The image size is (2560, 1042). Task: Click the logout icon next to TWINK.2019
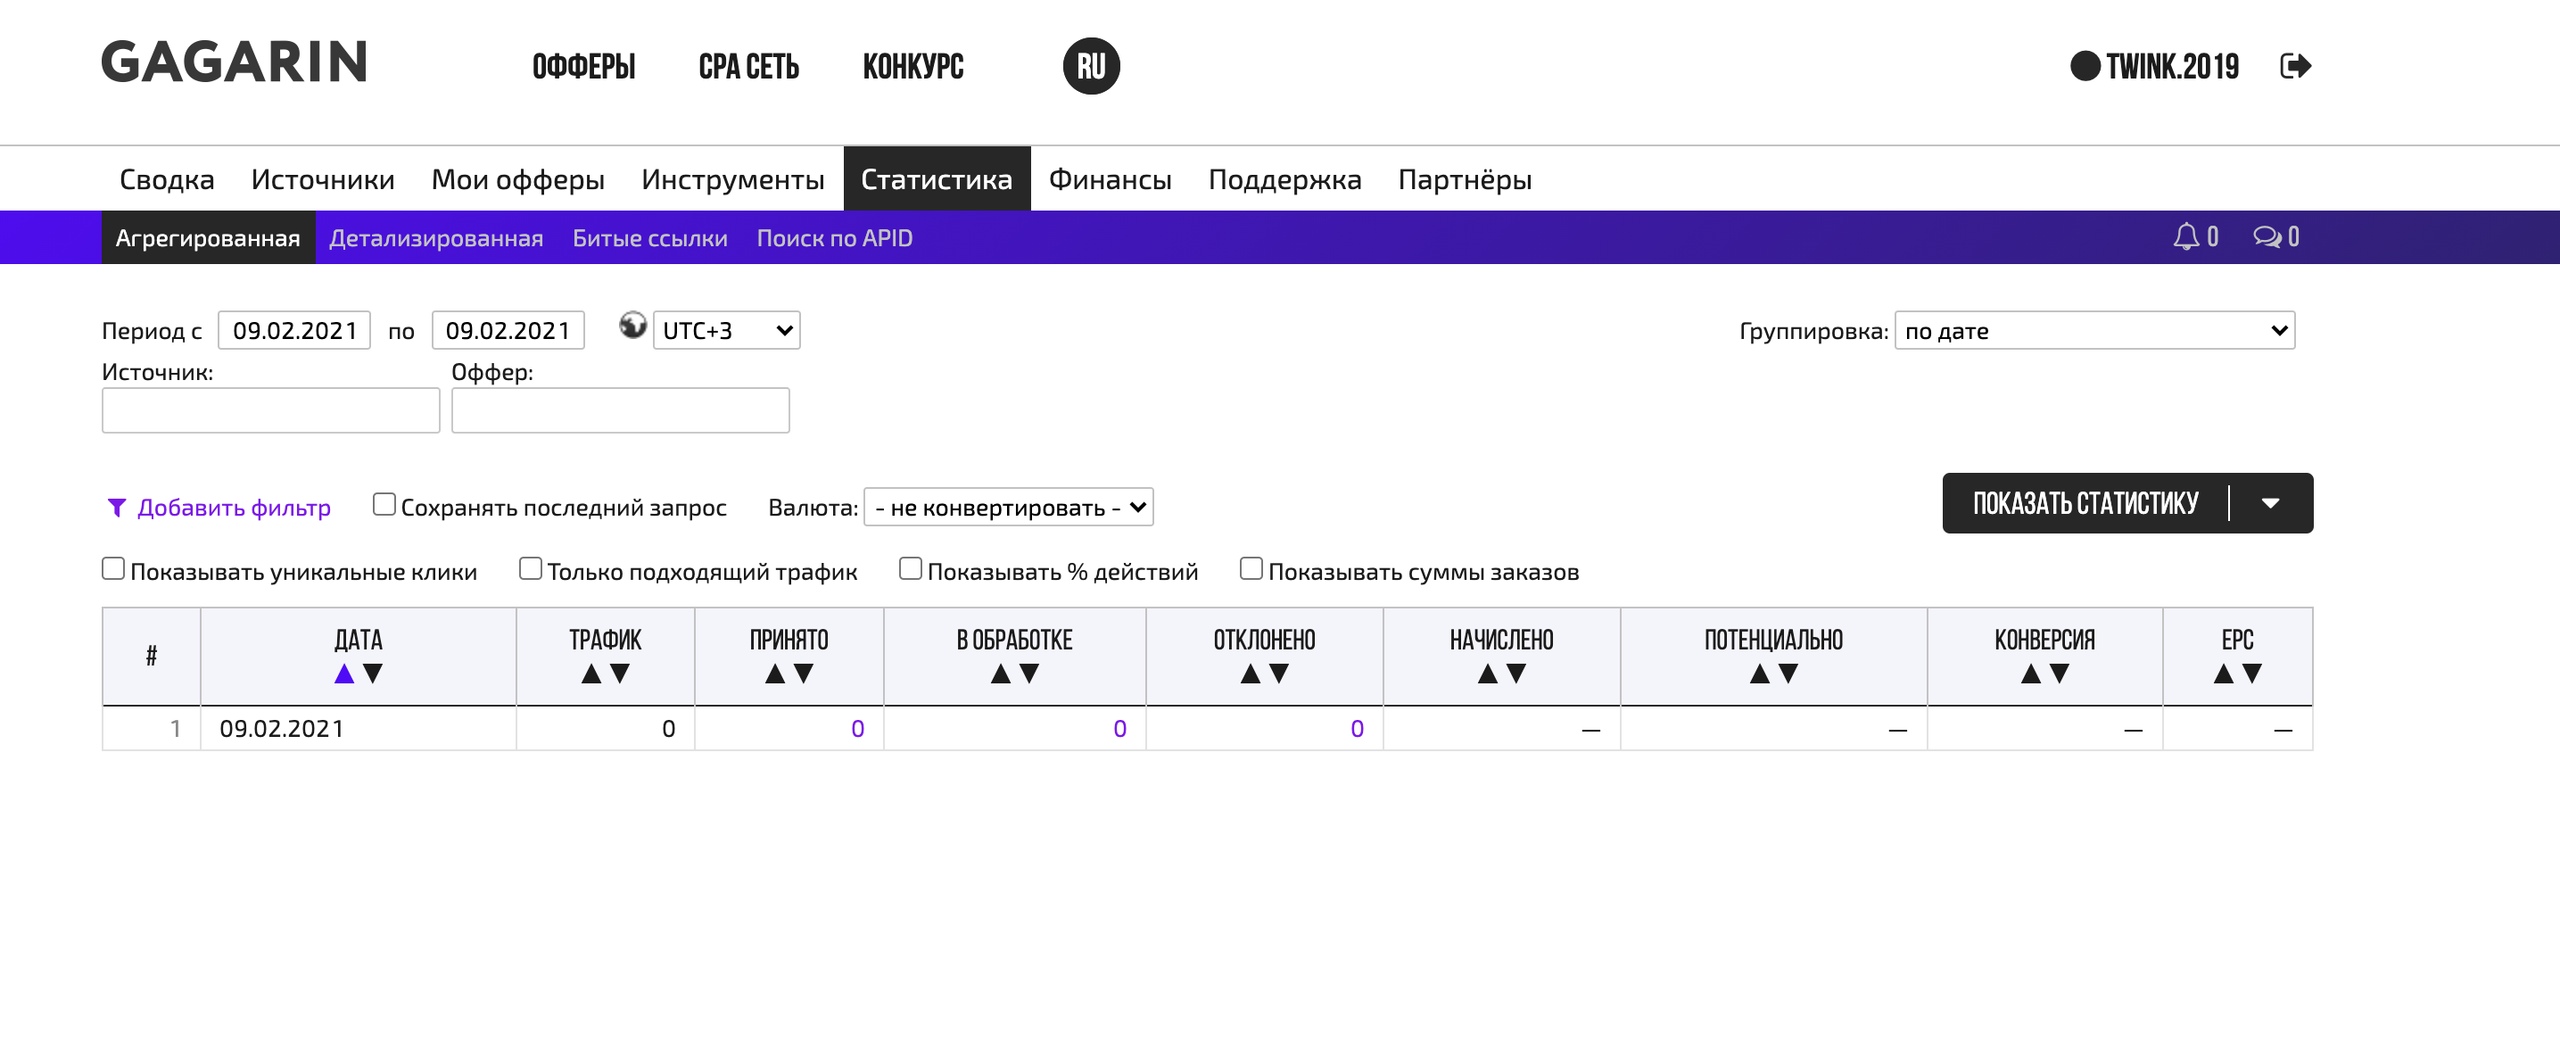coord(2295,66)
